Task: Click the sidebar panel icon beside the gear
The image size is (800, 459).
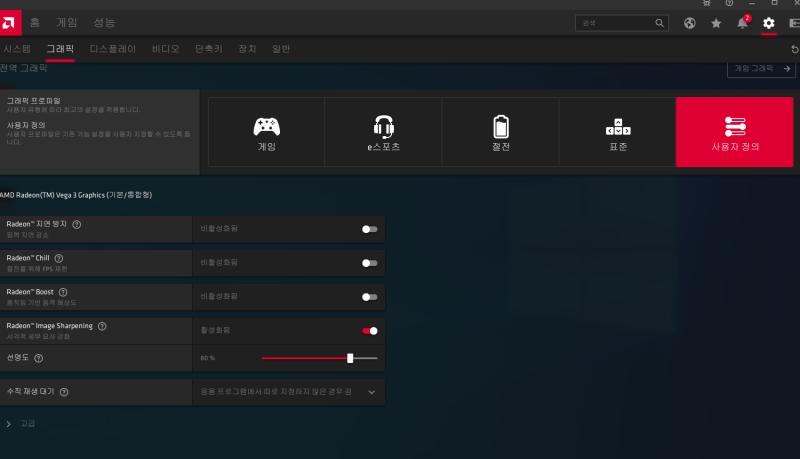Action: click(794, 23)
